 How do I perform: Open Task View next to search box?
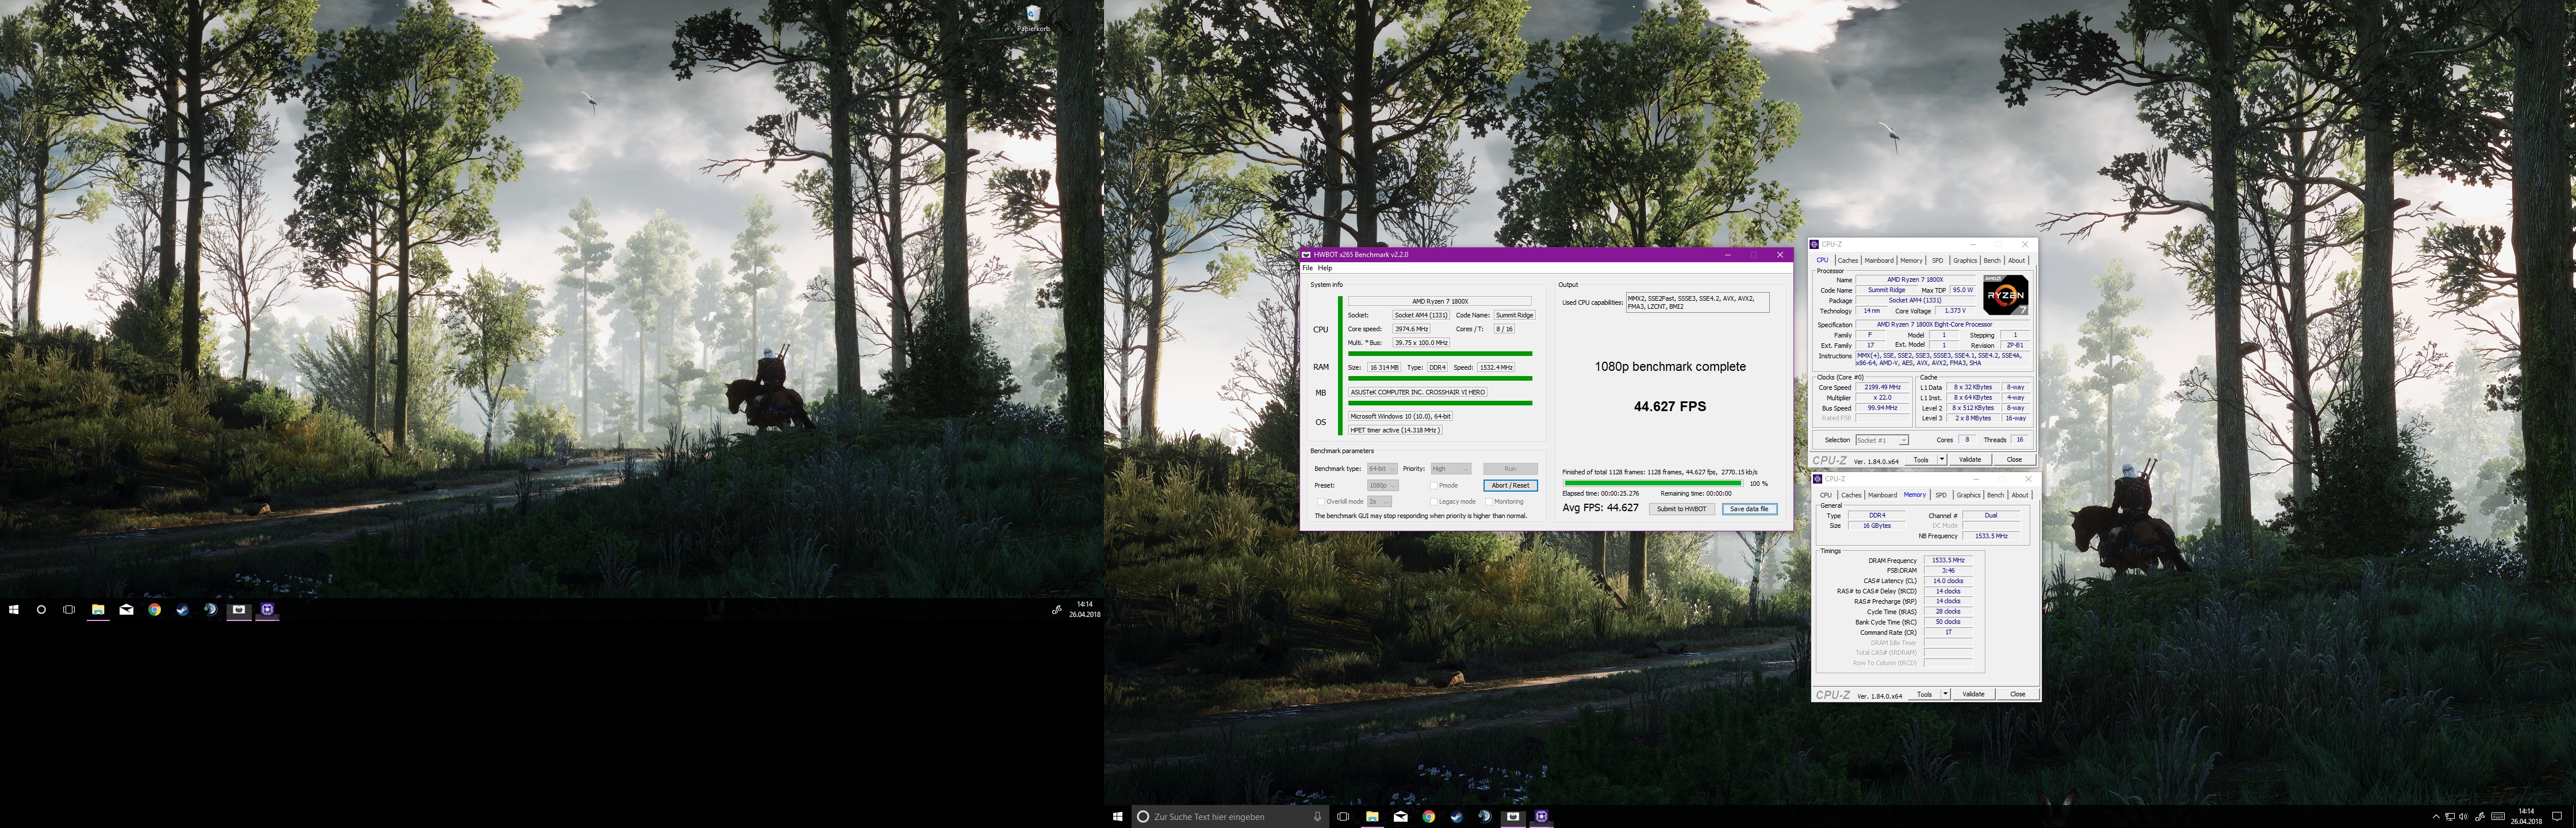pyautogui.click(x=1343, y=816)
